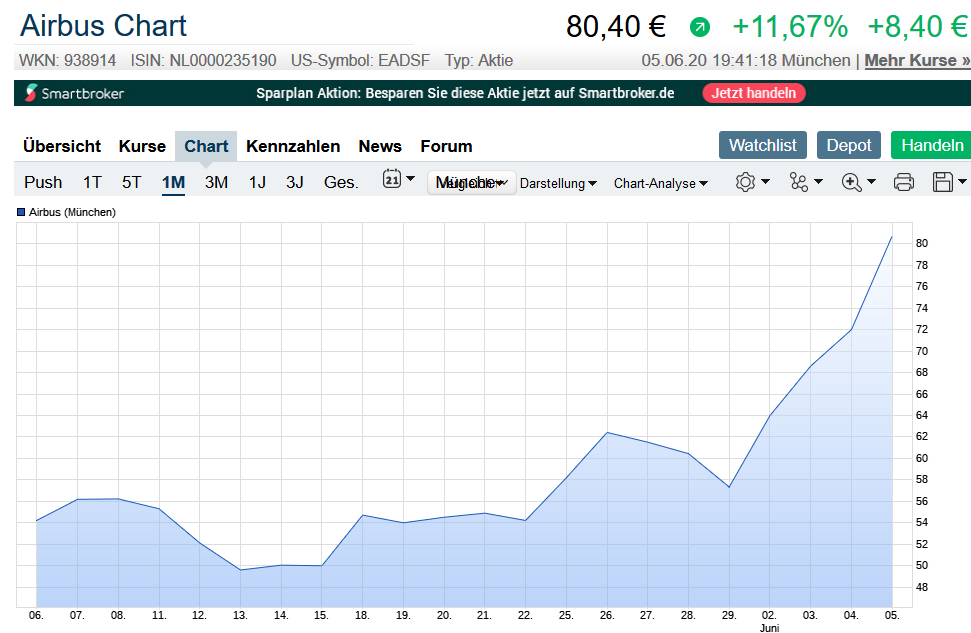Expand calendar dropdown arrow

click(410, 179)
